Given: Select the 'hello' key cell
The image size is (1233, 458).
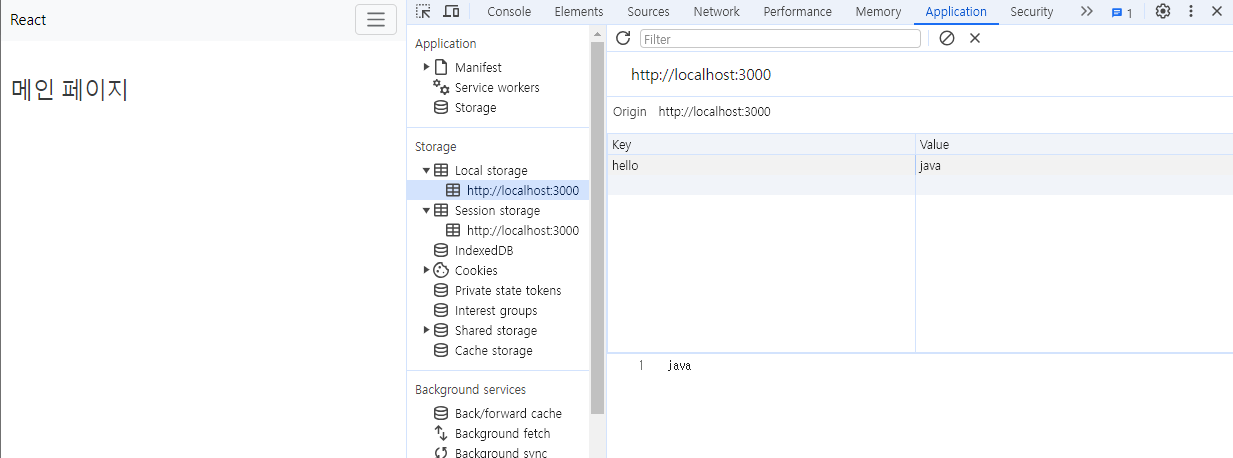Looking at the screenshot, I should [761, 166].
